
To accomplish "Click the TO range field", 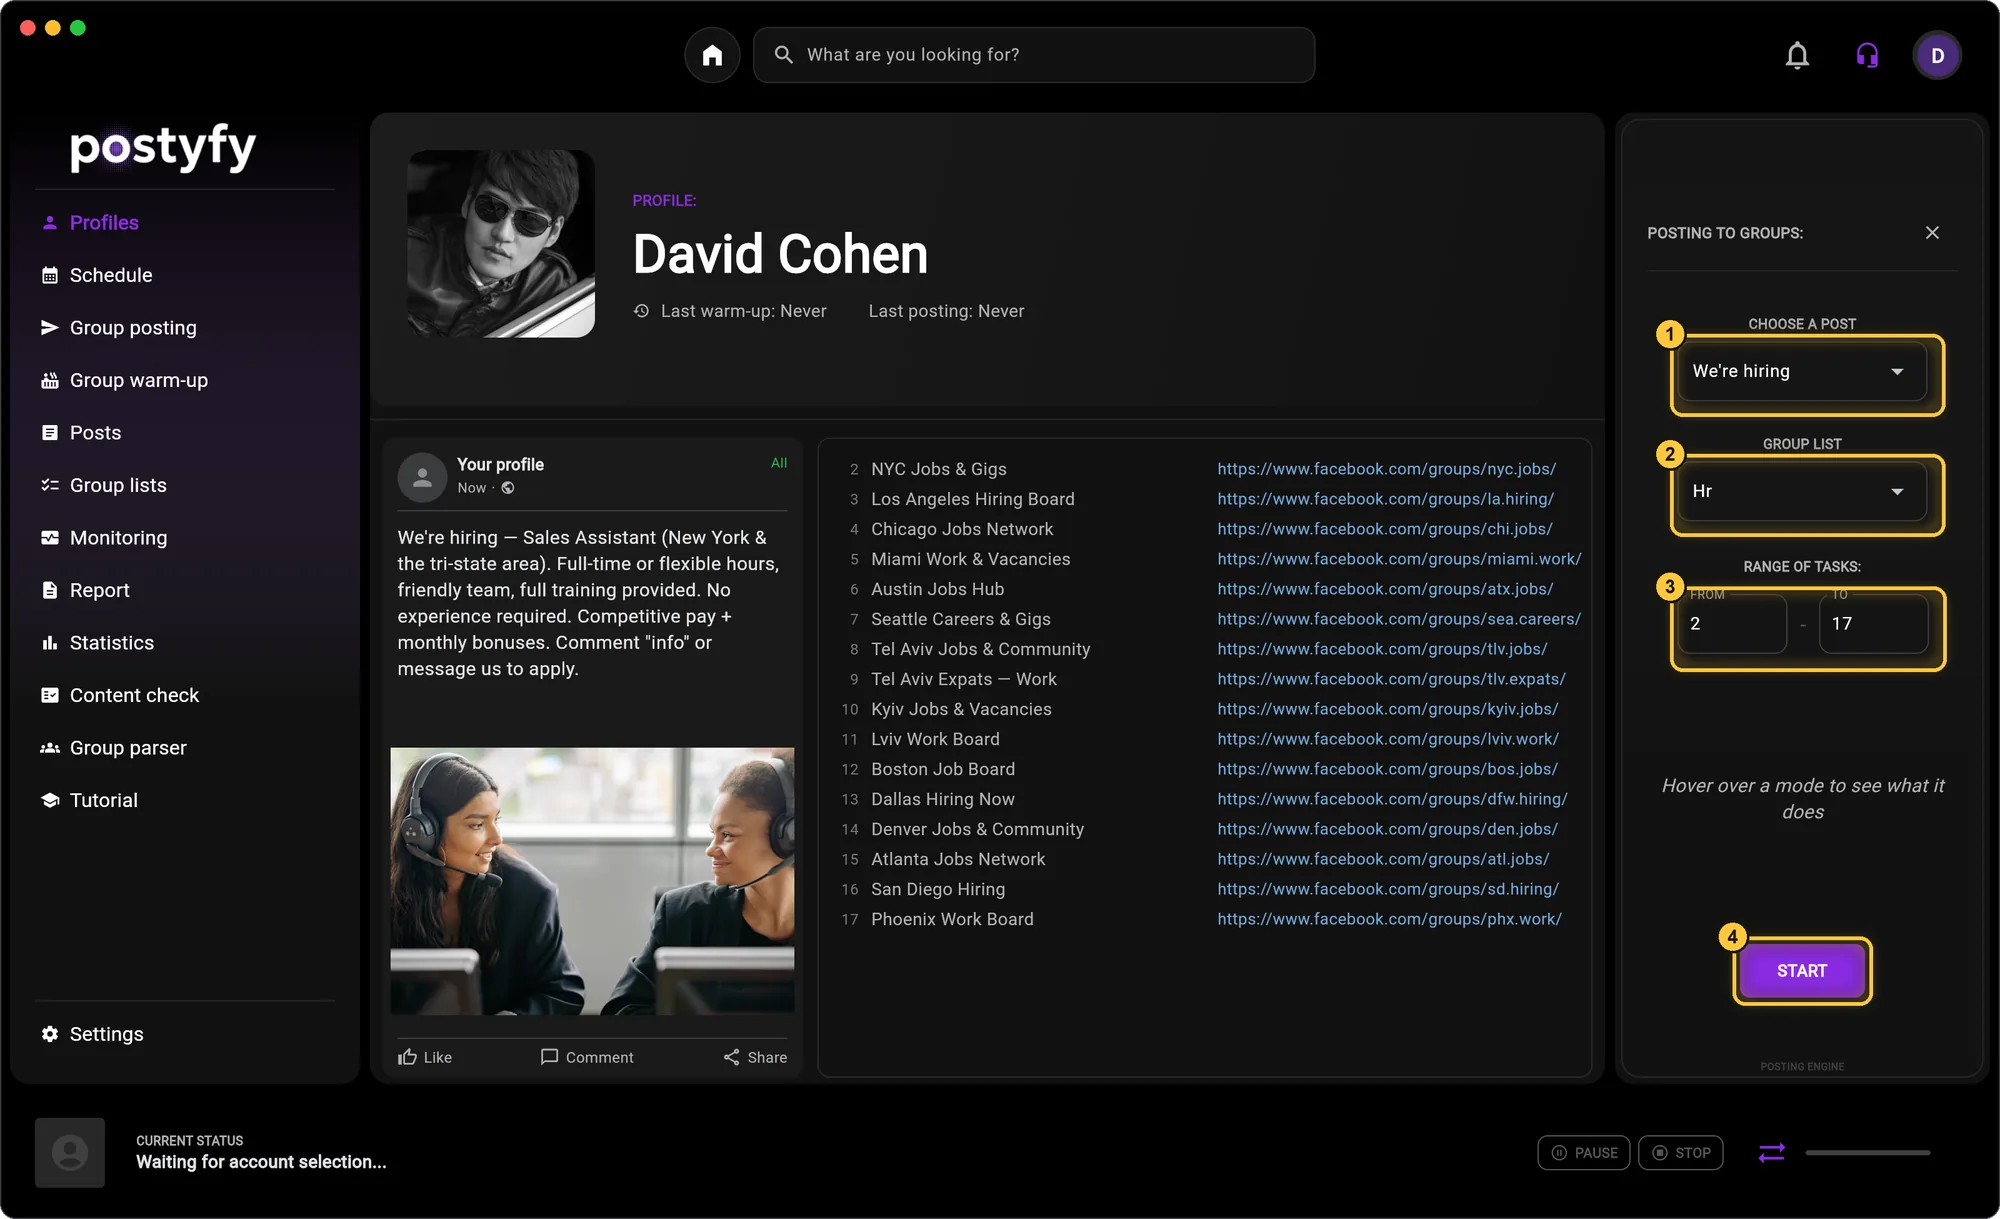I will click(x=1873, y=623).
